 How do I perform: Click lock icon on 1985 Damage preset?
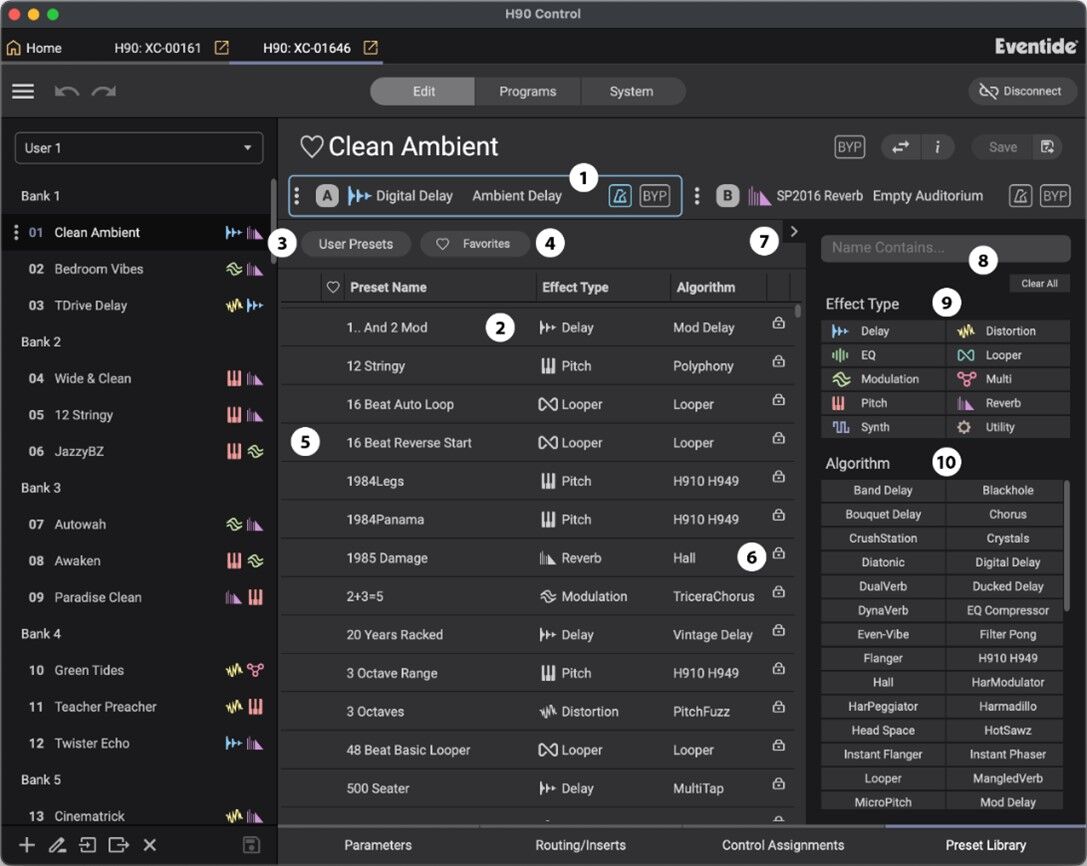click(x=779, y=554)
